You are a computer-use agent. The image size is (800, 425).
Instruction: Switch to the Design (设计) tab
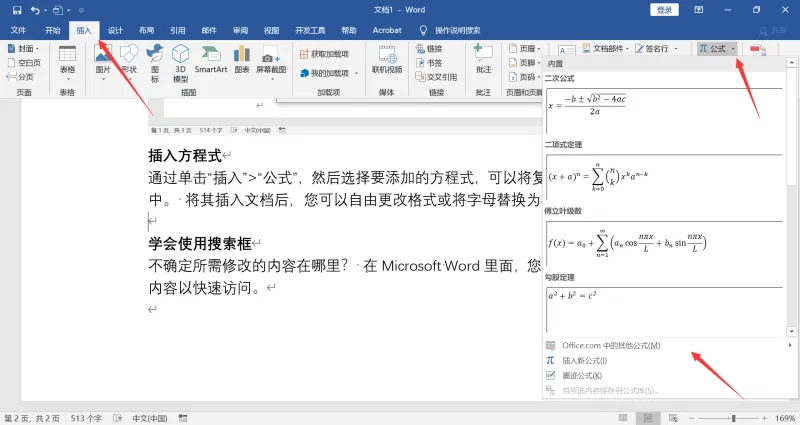coord(115,31)
